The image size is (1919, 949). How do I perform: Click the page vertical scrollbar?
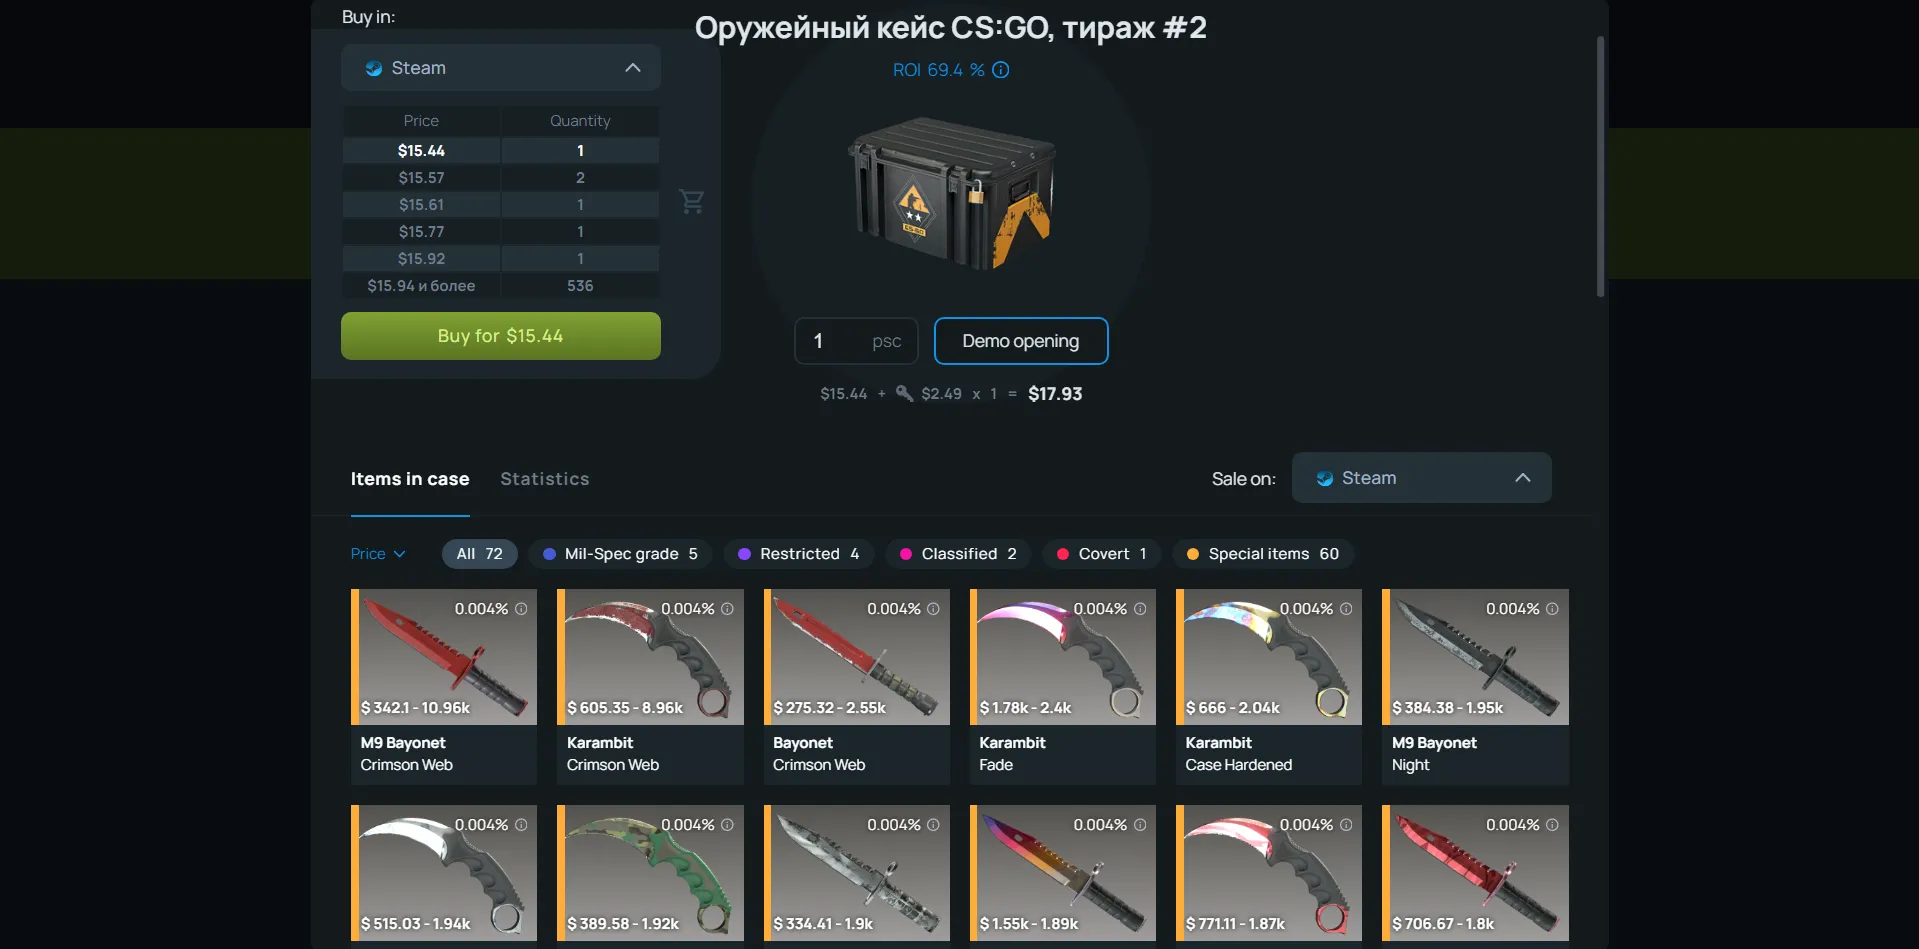pos(1600,167)
